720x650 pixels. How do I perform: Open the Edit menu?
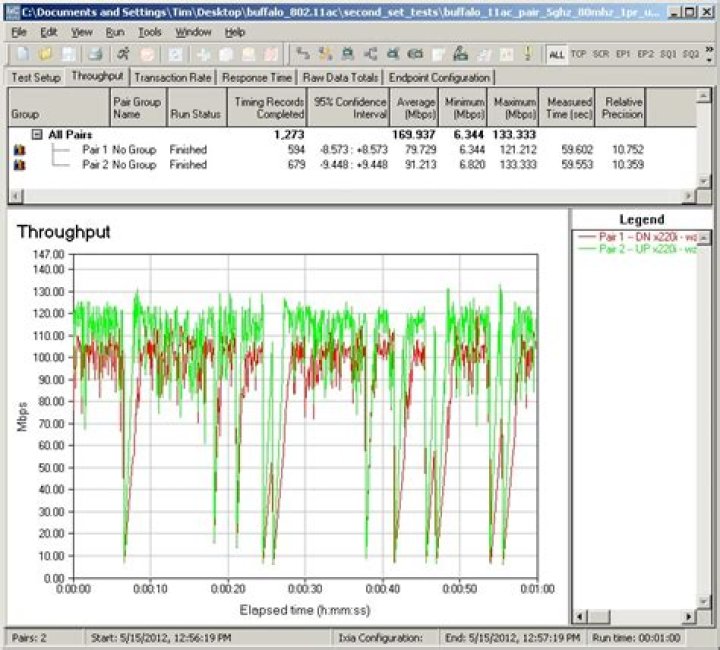tap(49, 32)
